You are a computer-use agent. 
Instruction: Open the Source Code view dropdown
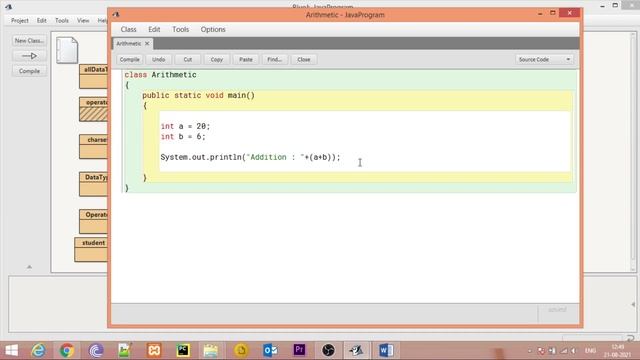544,60
